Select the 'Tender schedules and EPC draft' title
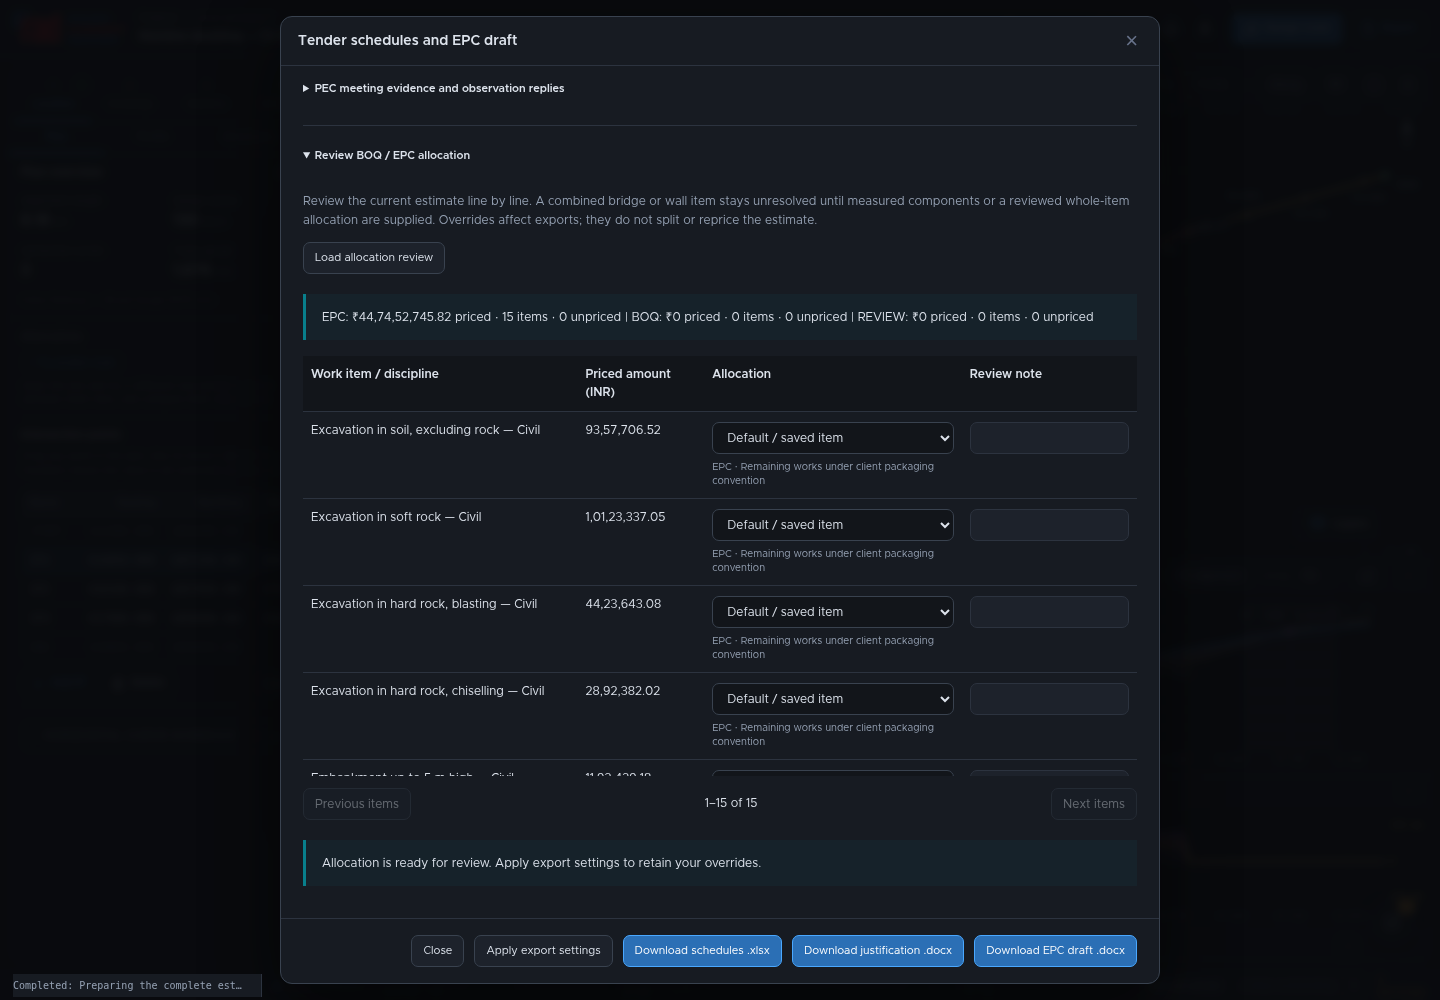The height and width of the screenshot is (1000, 1440). click(408, 41)
